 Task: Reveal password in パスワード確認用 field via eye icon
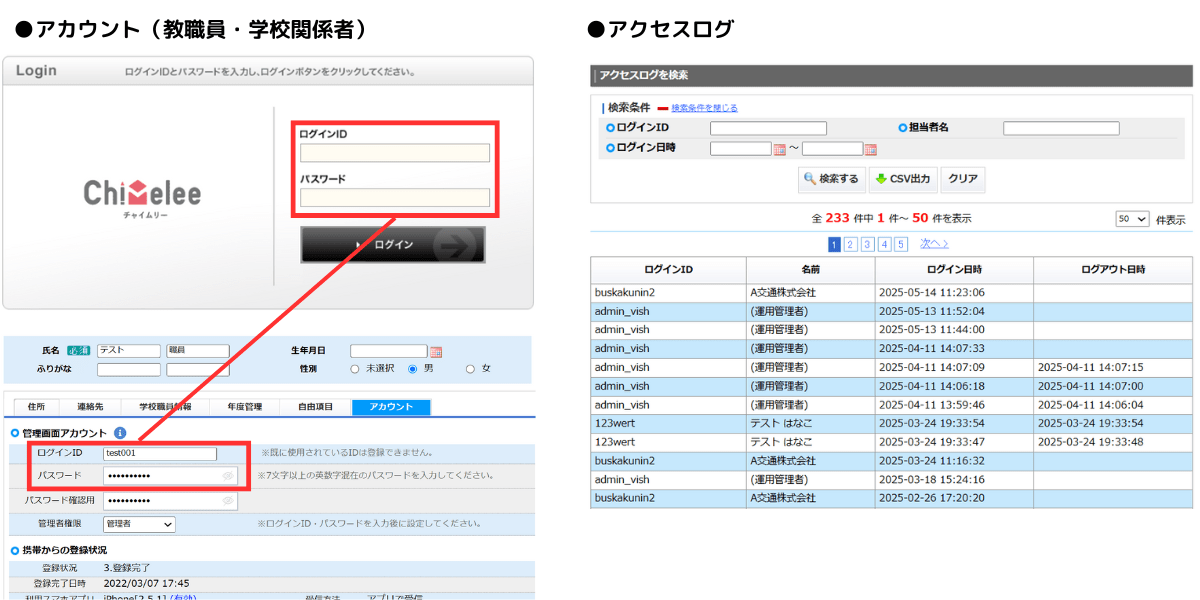[x=228, y=500]
